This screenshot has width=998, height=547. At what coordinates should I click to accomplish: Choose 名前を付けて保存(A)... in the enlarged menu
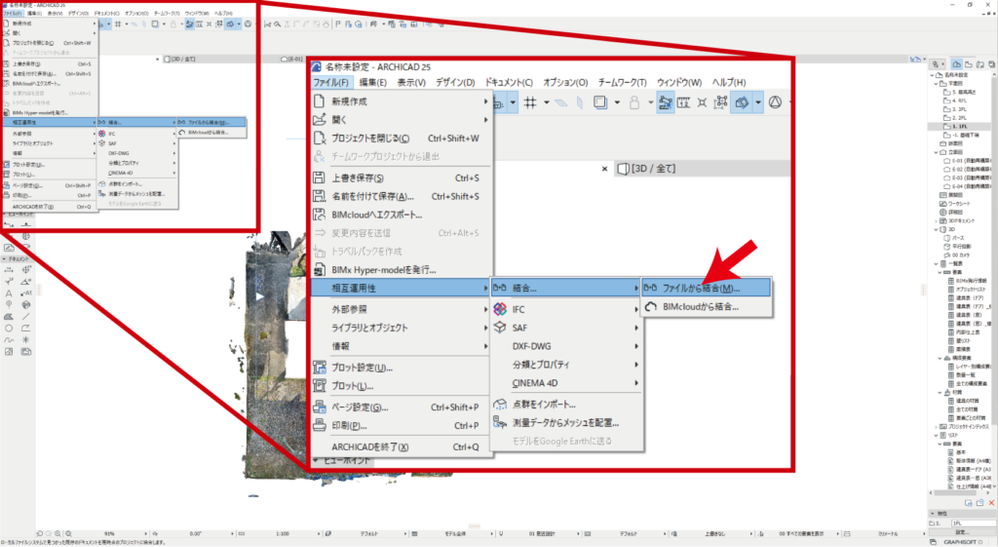pyautogui.click(x=401, y=196)
